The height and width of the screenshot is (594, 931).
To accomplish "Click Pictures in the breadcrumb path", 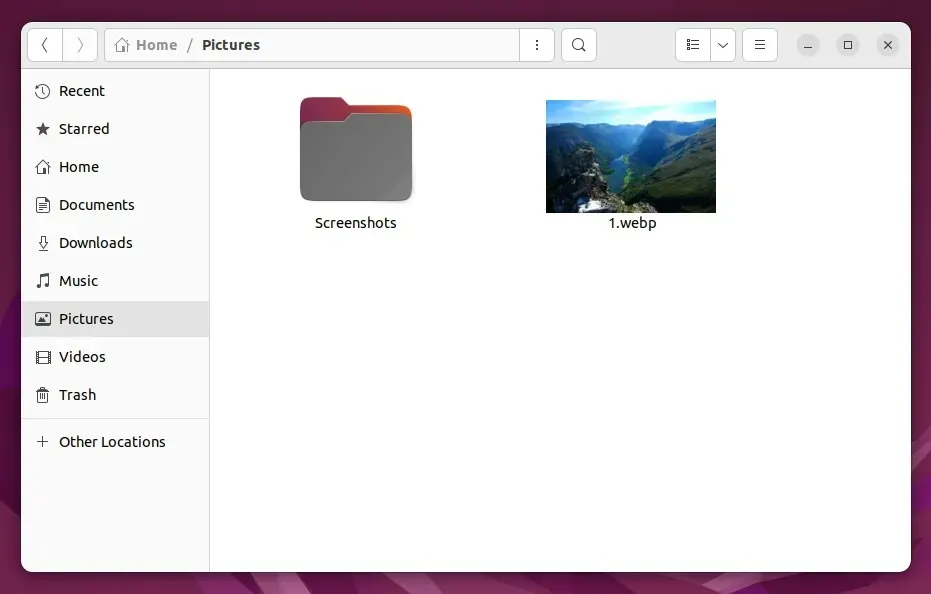I will 231,44.
